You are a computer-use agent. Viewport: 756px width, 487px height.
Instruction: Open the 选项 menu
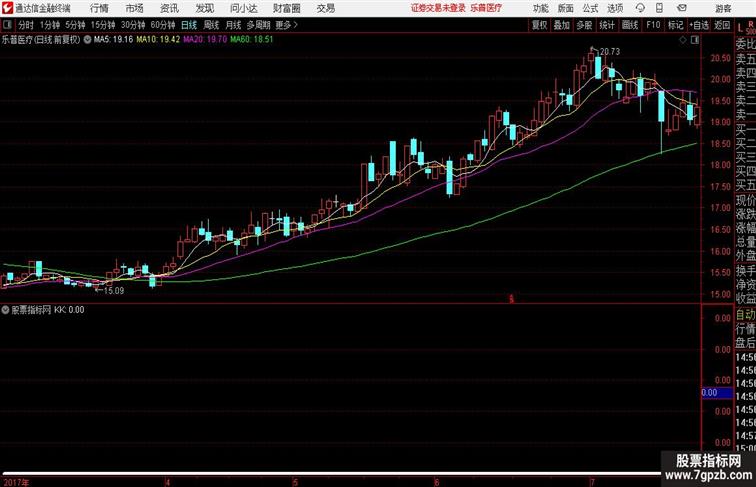click(x=615, y=8)
